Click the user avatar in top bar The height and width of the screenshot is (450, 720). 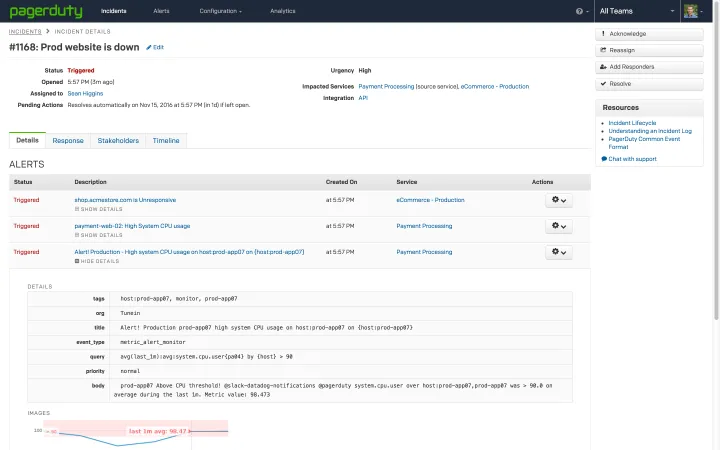pyautogui.click(x=691, y=11)
